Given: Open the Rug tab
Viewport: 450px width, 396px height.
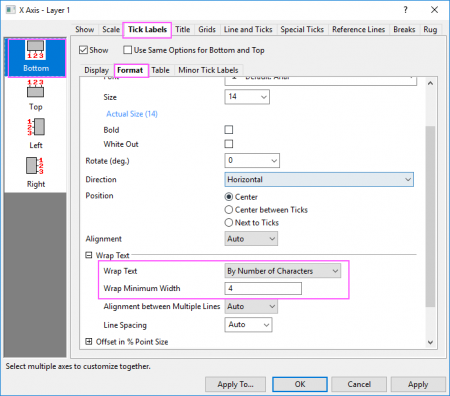Looking at the screenshot, I should tap(430, 30).
